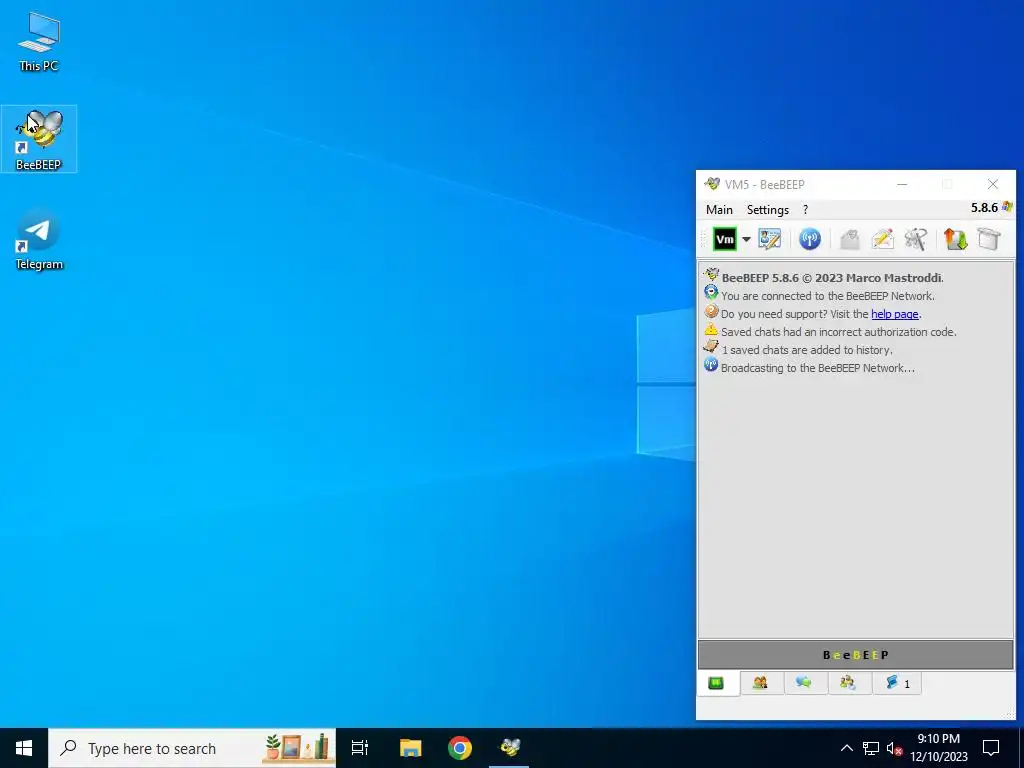
Task: Click 'Broadcasting to the BeeBEEP Network...' message
Action: click(818, 368)
